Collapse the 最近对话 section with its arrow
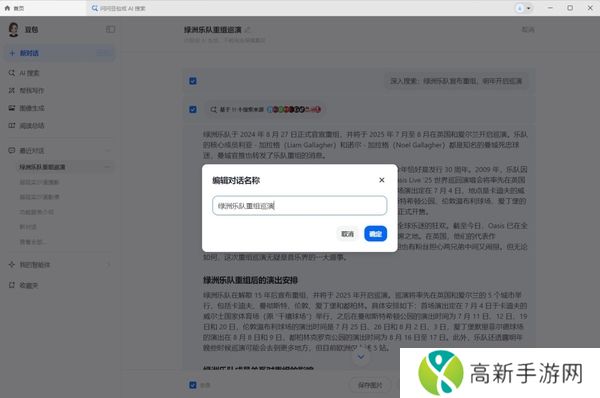 (108, 150)
